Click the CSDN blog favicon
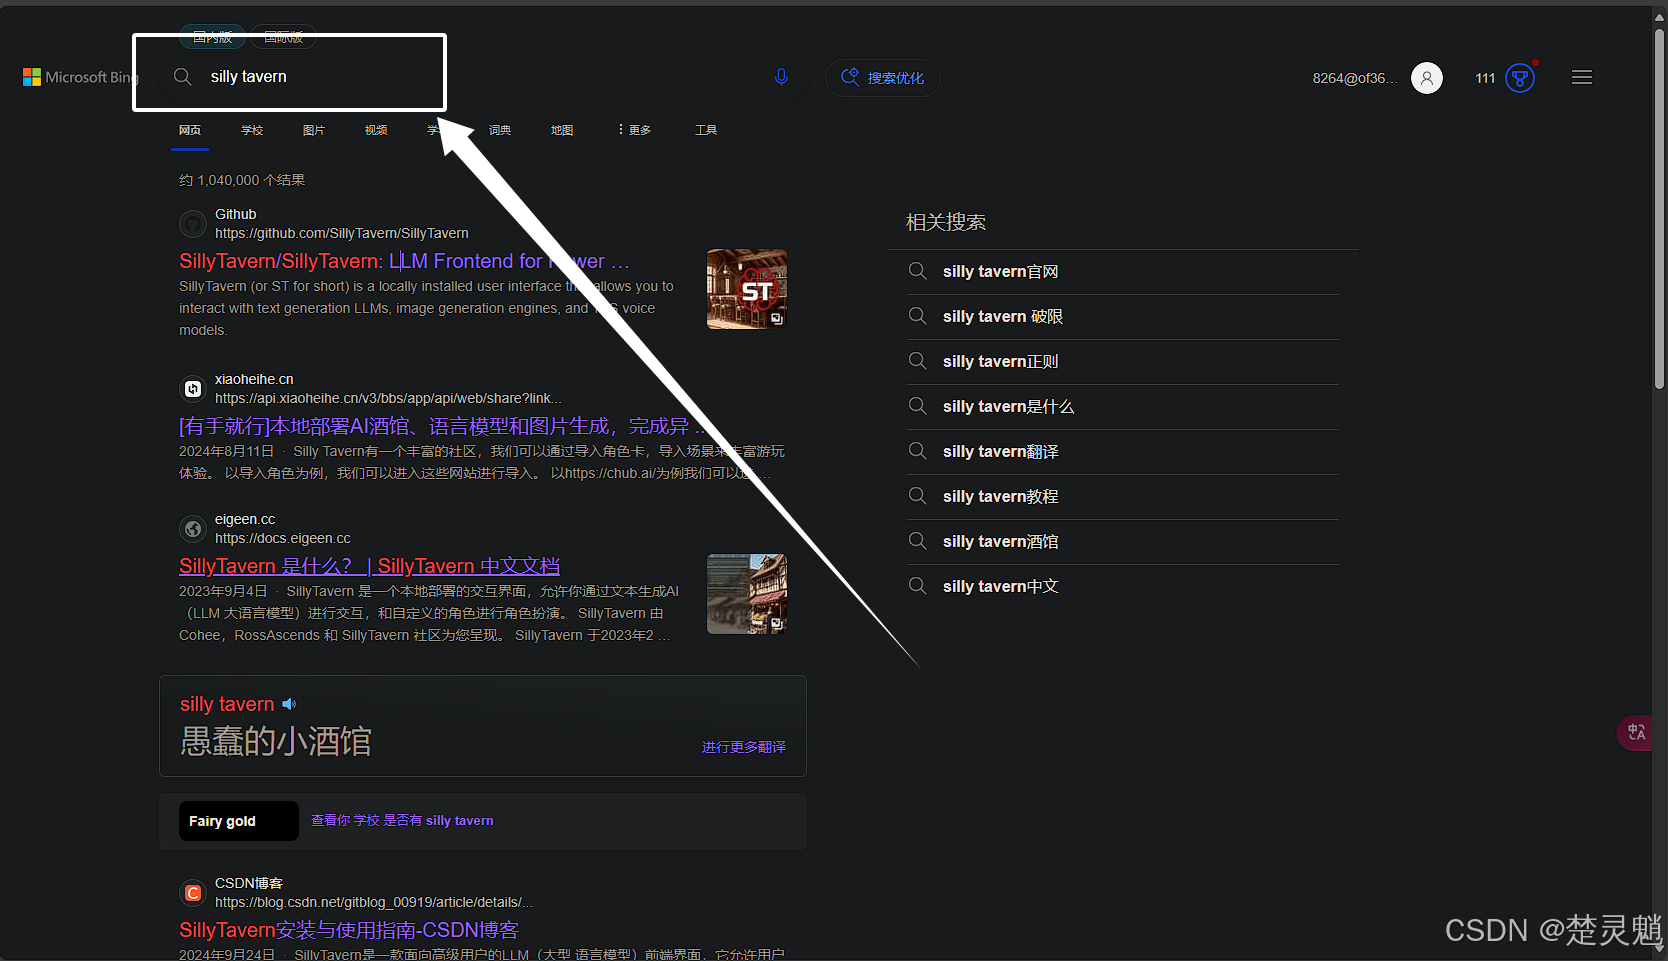Image resolution: width=1668 pixels, height=961 pixels. coord(193,893)
